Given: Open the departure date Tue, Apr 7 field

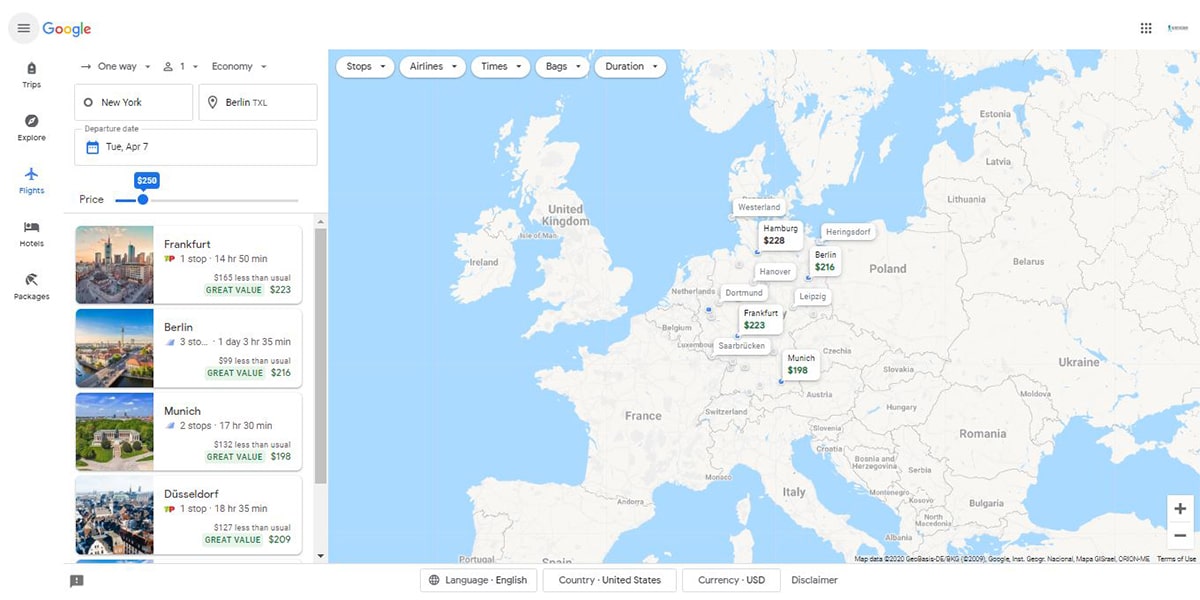Looking at the screenshot, I should coord(196,147).
